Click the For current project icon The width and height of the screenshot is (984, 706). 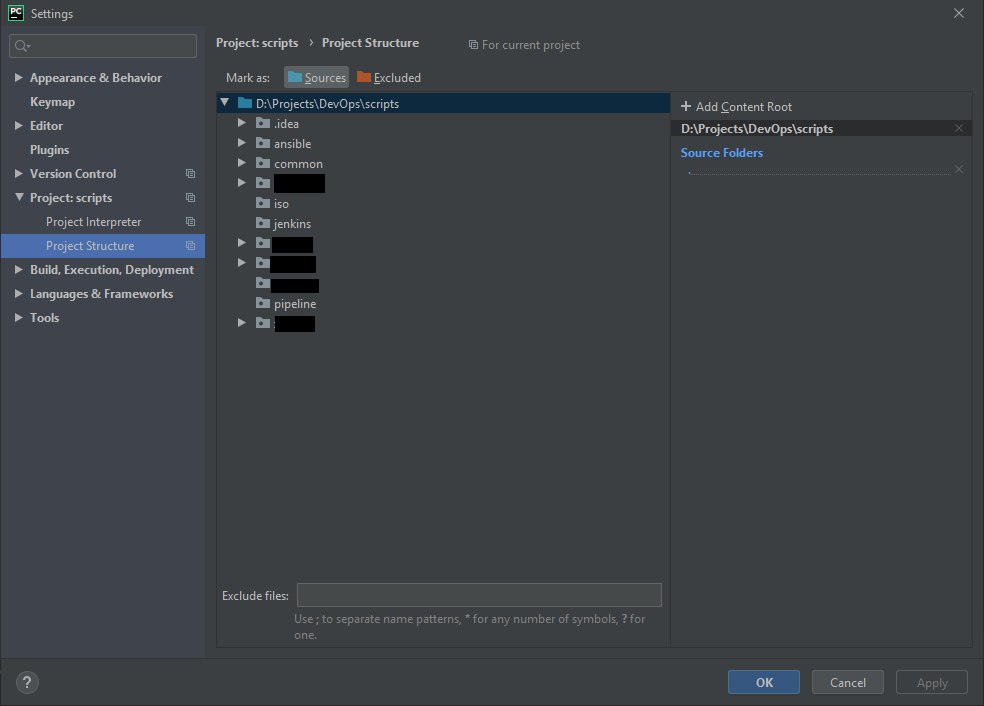point(473,45)
